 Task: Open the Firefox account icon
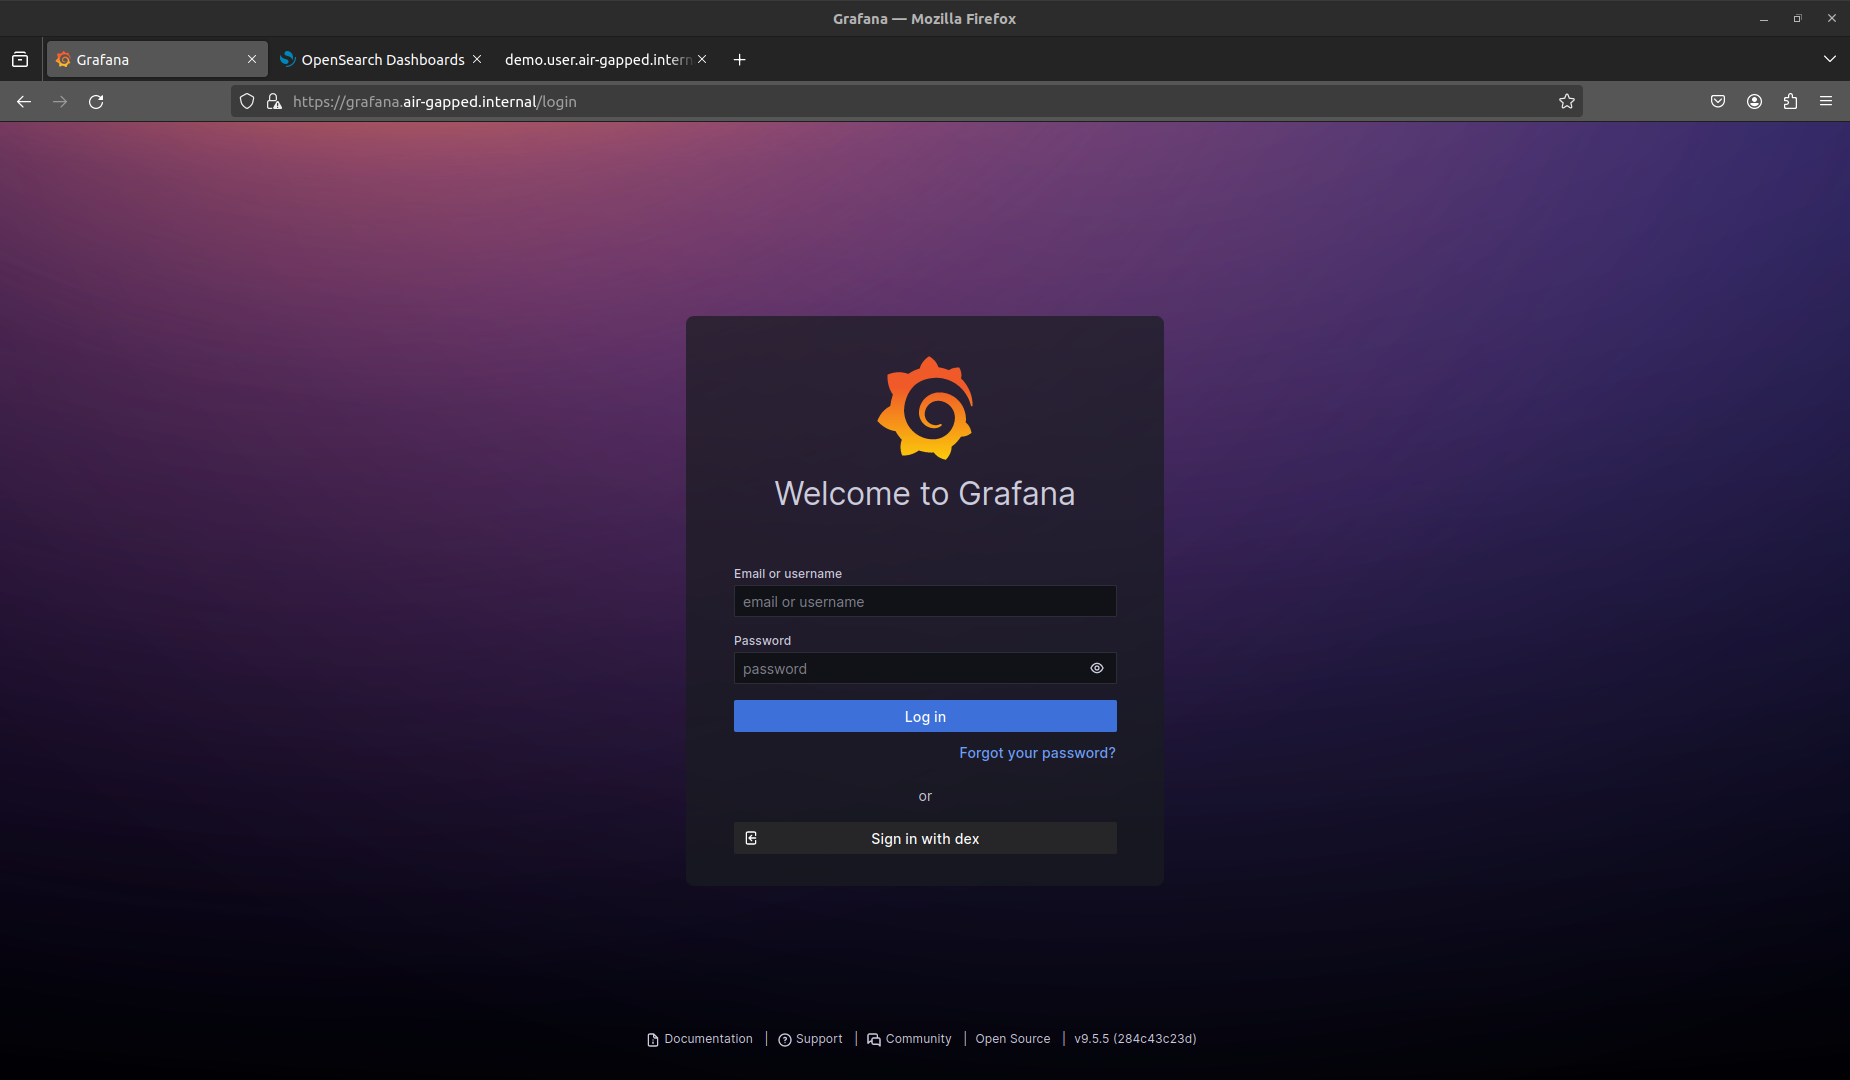pos(1754,101)
